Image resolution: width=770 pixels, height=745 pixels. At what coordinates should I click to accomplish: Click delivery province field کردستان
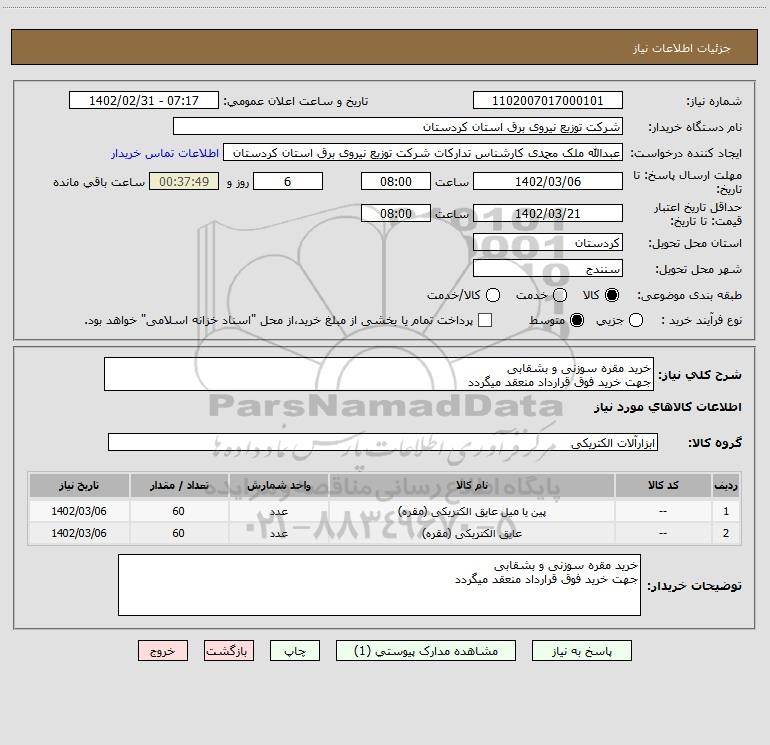pos(548,242)
